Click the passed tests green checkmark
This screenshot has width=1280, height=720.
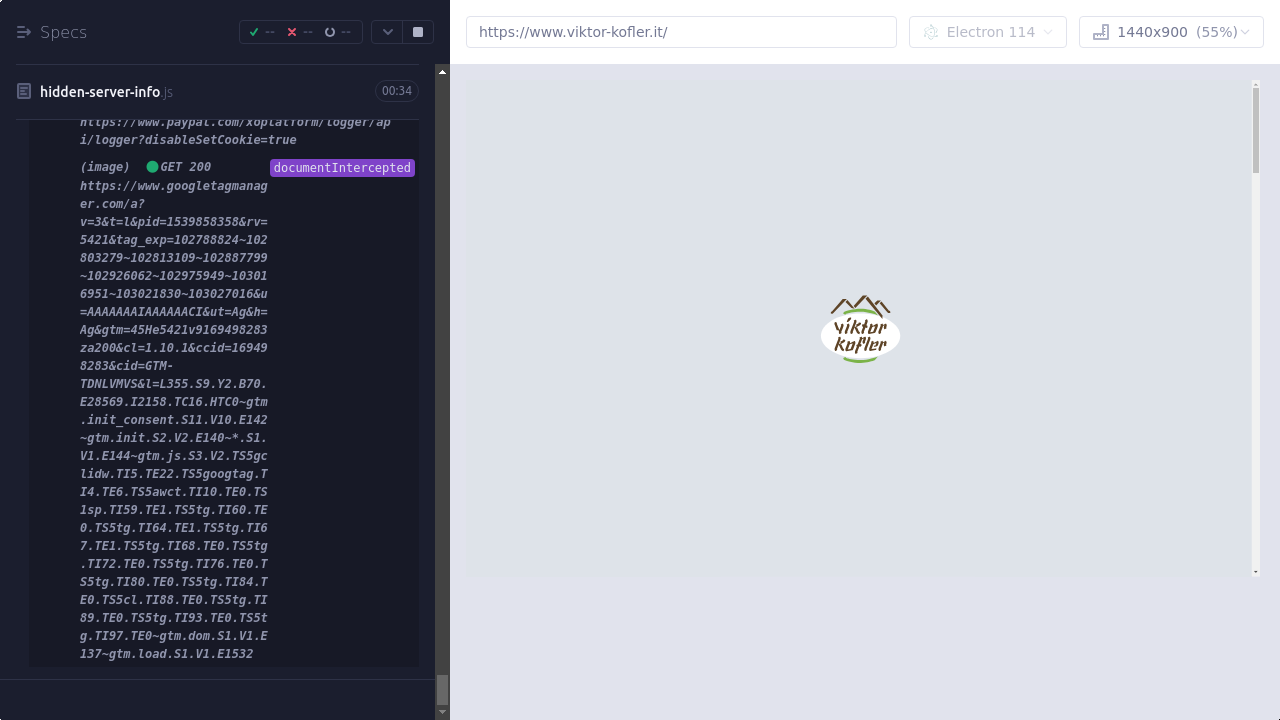point(254,32)
